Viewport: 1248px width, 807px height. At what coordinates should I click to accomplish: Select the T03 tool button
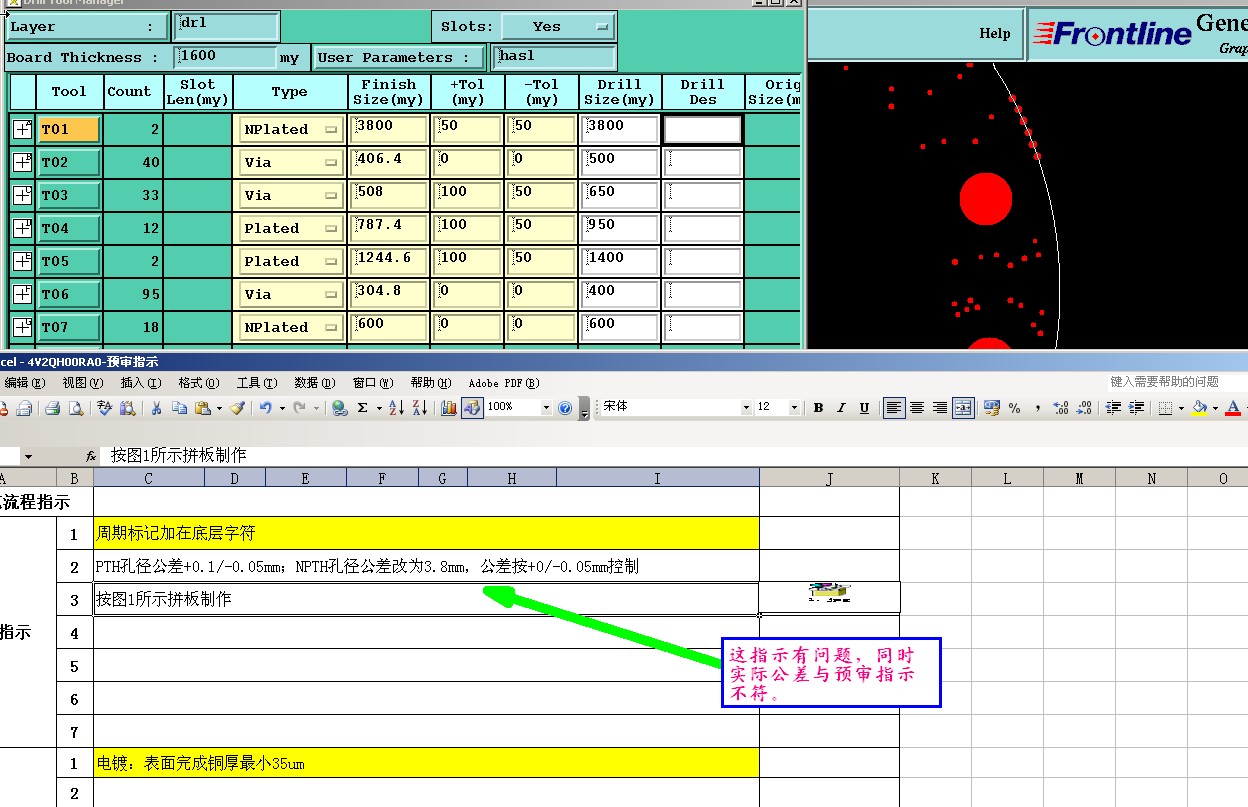click(x=68, y=195)
